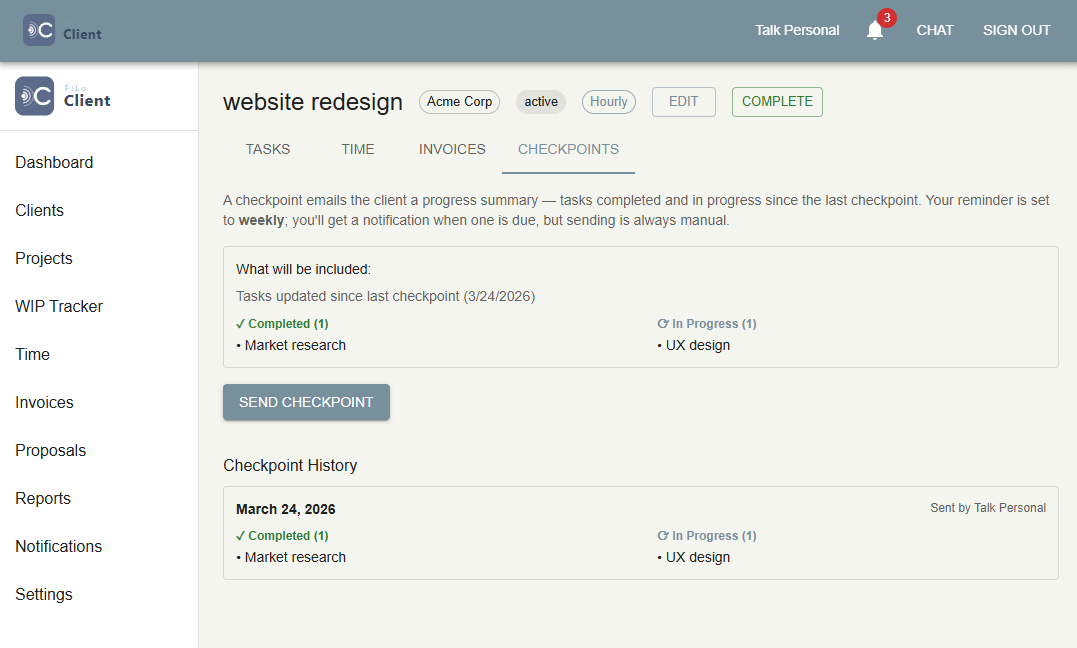Image resolution: width=1077 pixels, height=648 pixels.
Task: Click the Acme Corp client badge
Action: click(459, 101)
